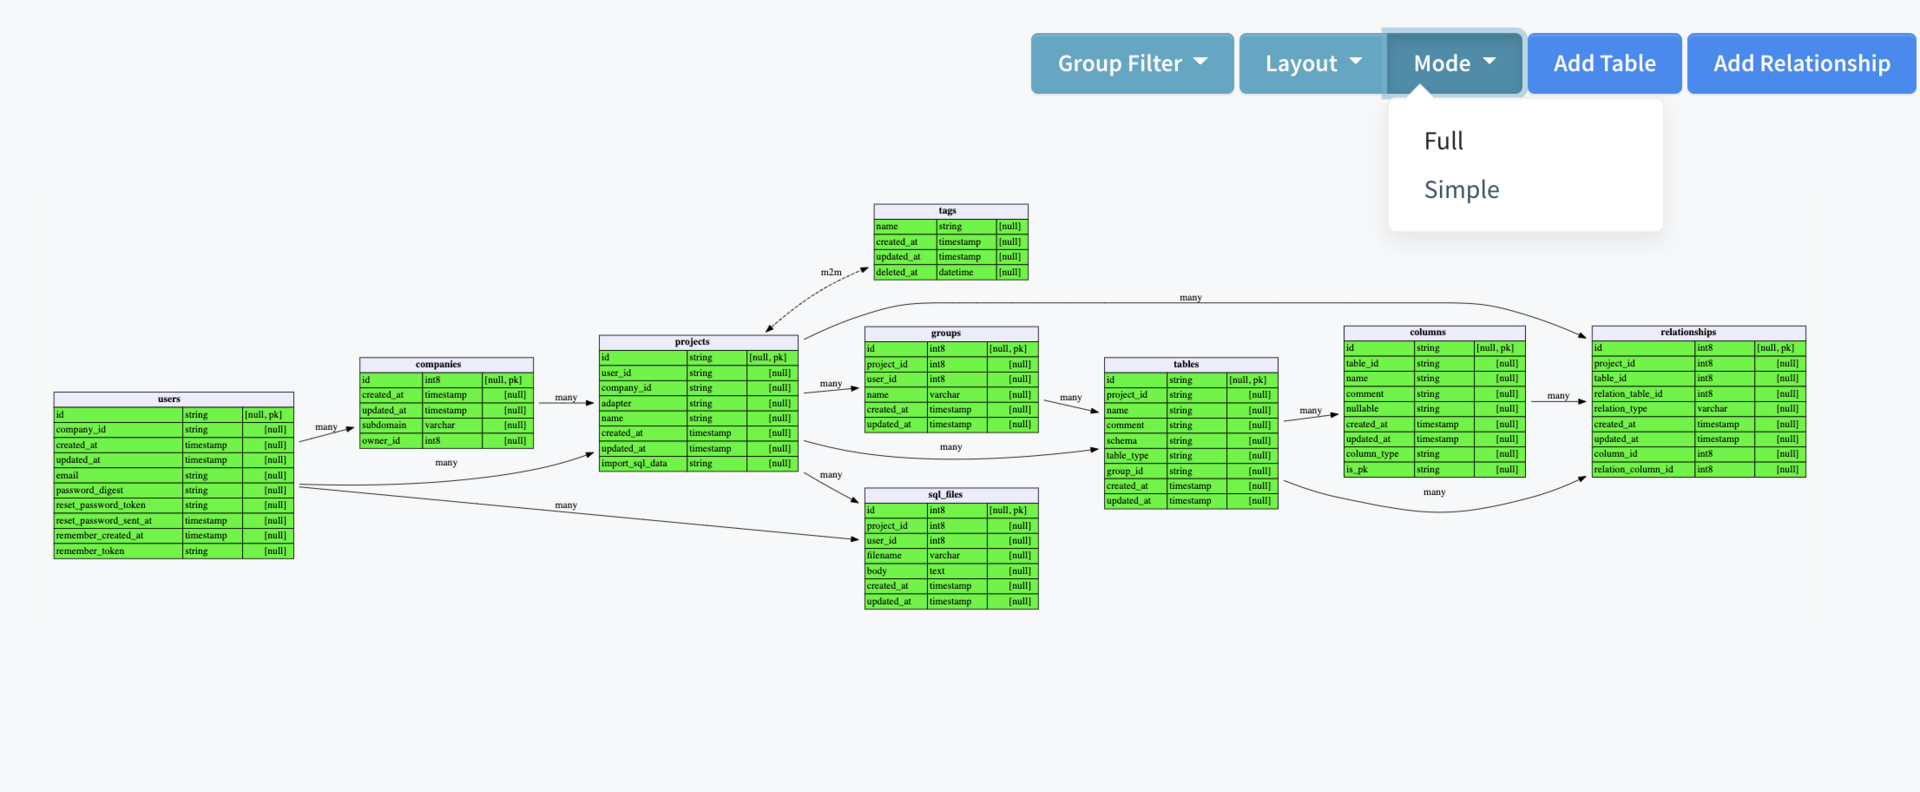Click the subdomain row in companies table

(x=446, y=425)
